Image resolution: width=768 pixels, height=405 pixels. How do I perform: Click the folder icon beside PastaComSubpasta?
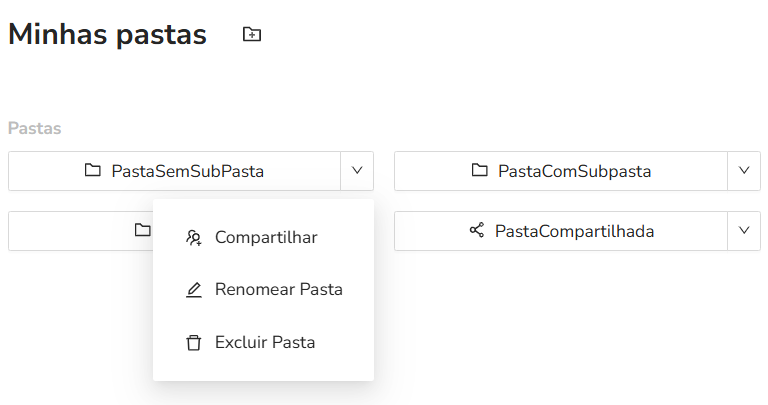pyautogui.click(x=480, y=171)
